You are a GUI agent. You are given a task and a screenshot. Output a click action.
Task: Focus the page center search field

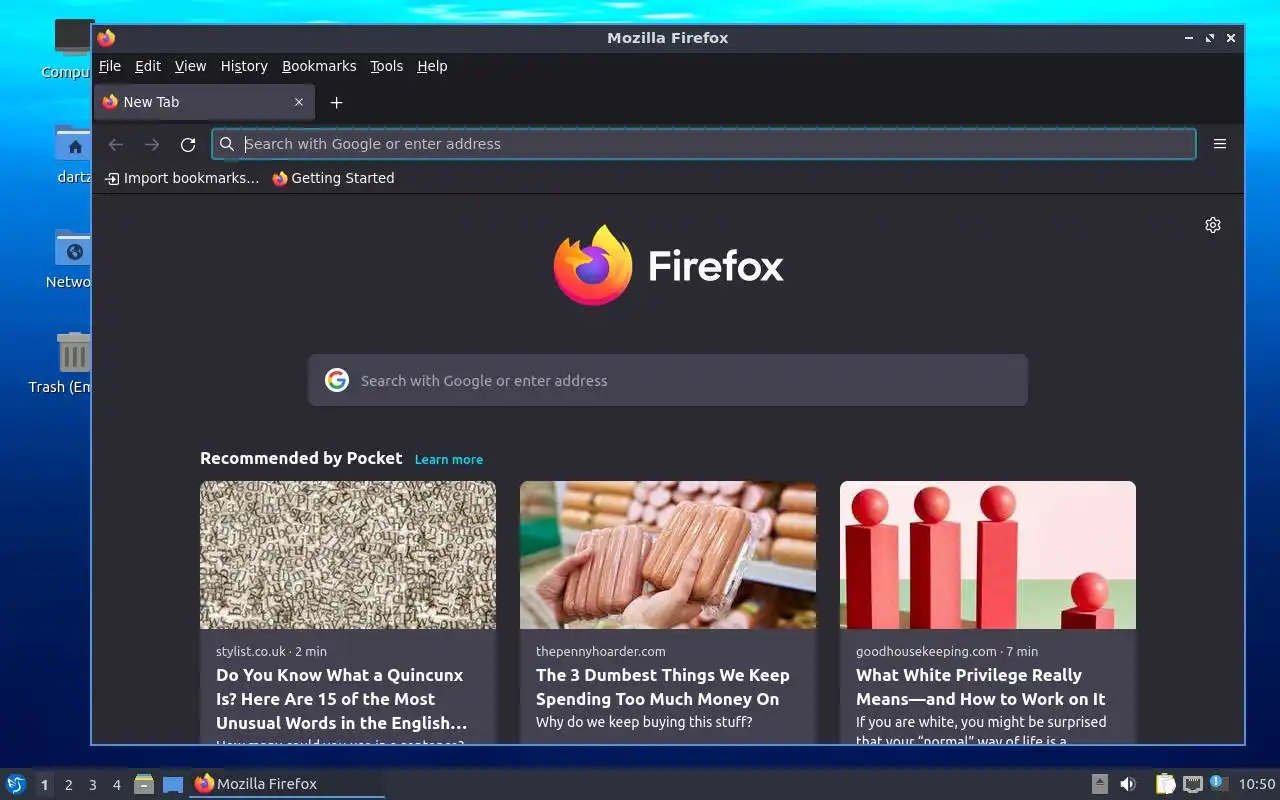[668, 380]
